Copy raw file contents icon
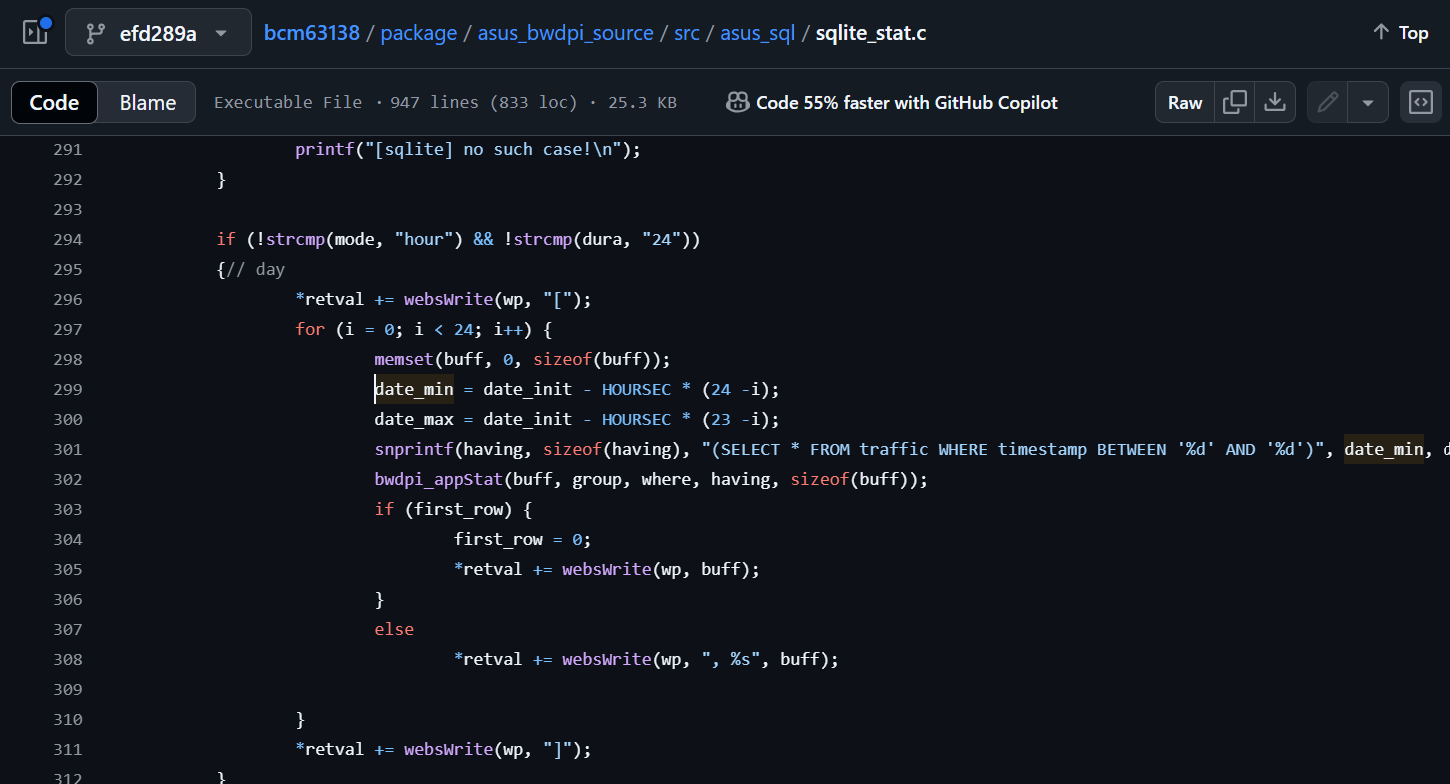1450x784 pixels. 1235,102
